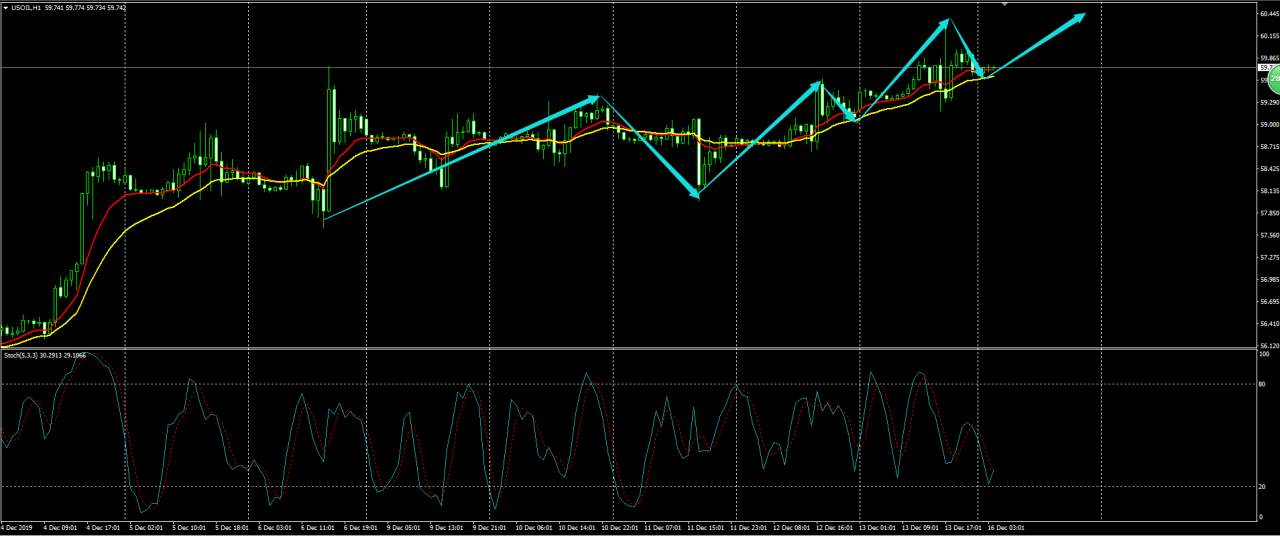Screen dimensions: 1280x536
Task: Click the 59.000 price scale value
Action: (1270, 124)
